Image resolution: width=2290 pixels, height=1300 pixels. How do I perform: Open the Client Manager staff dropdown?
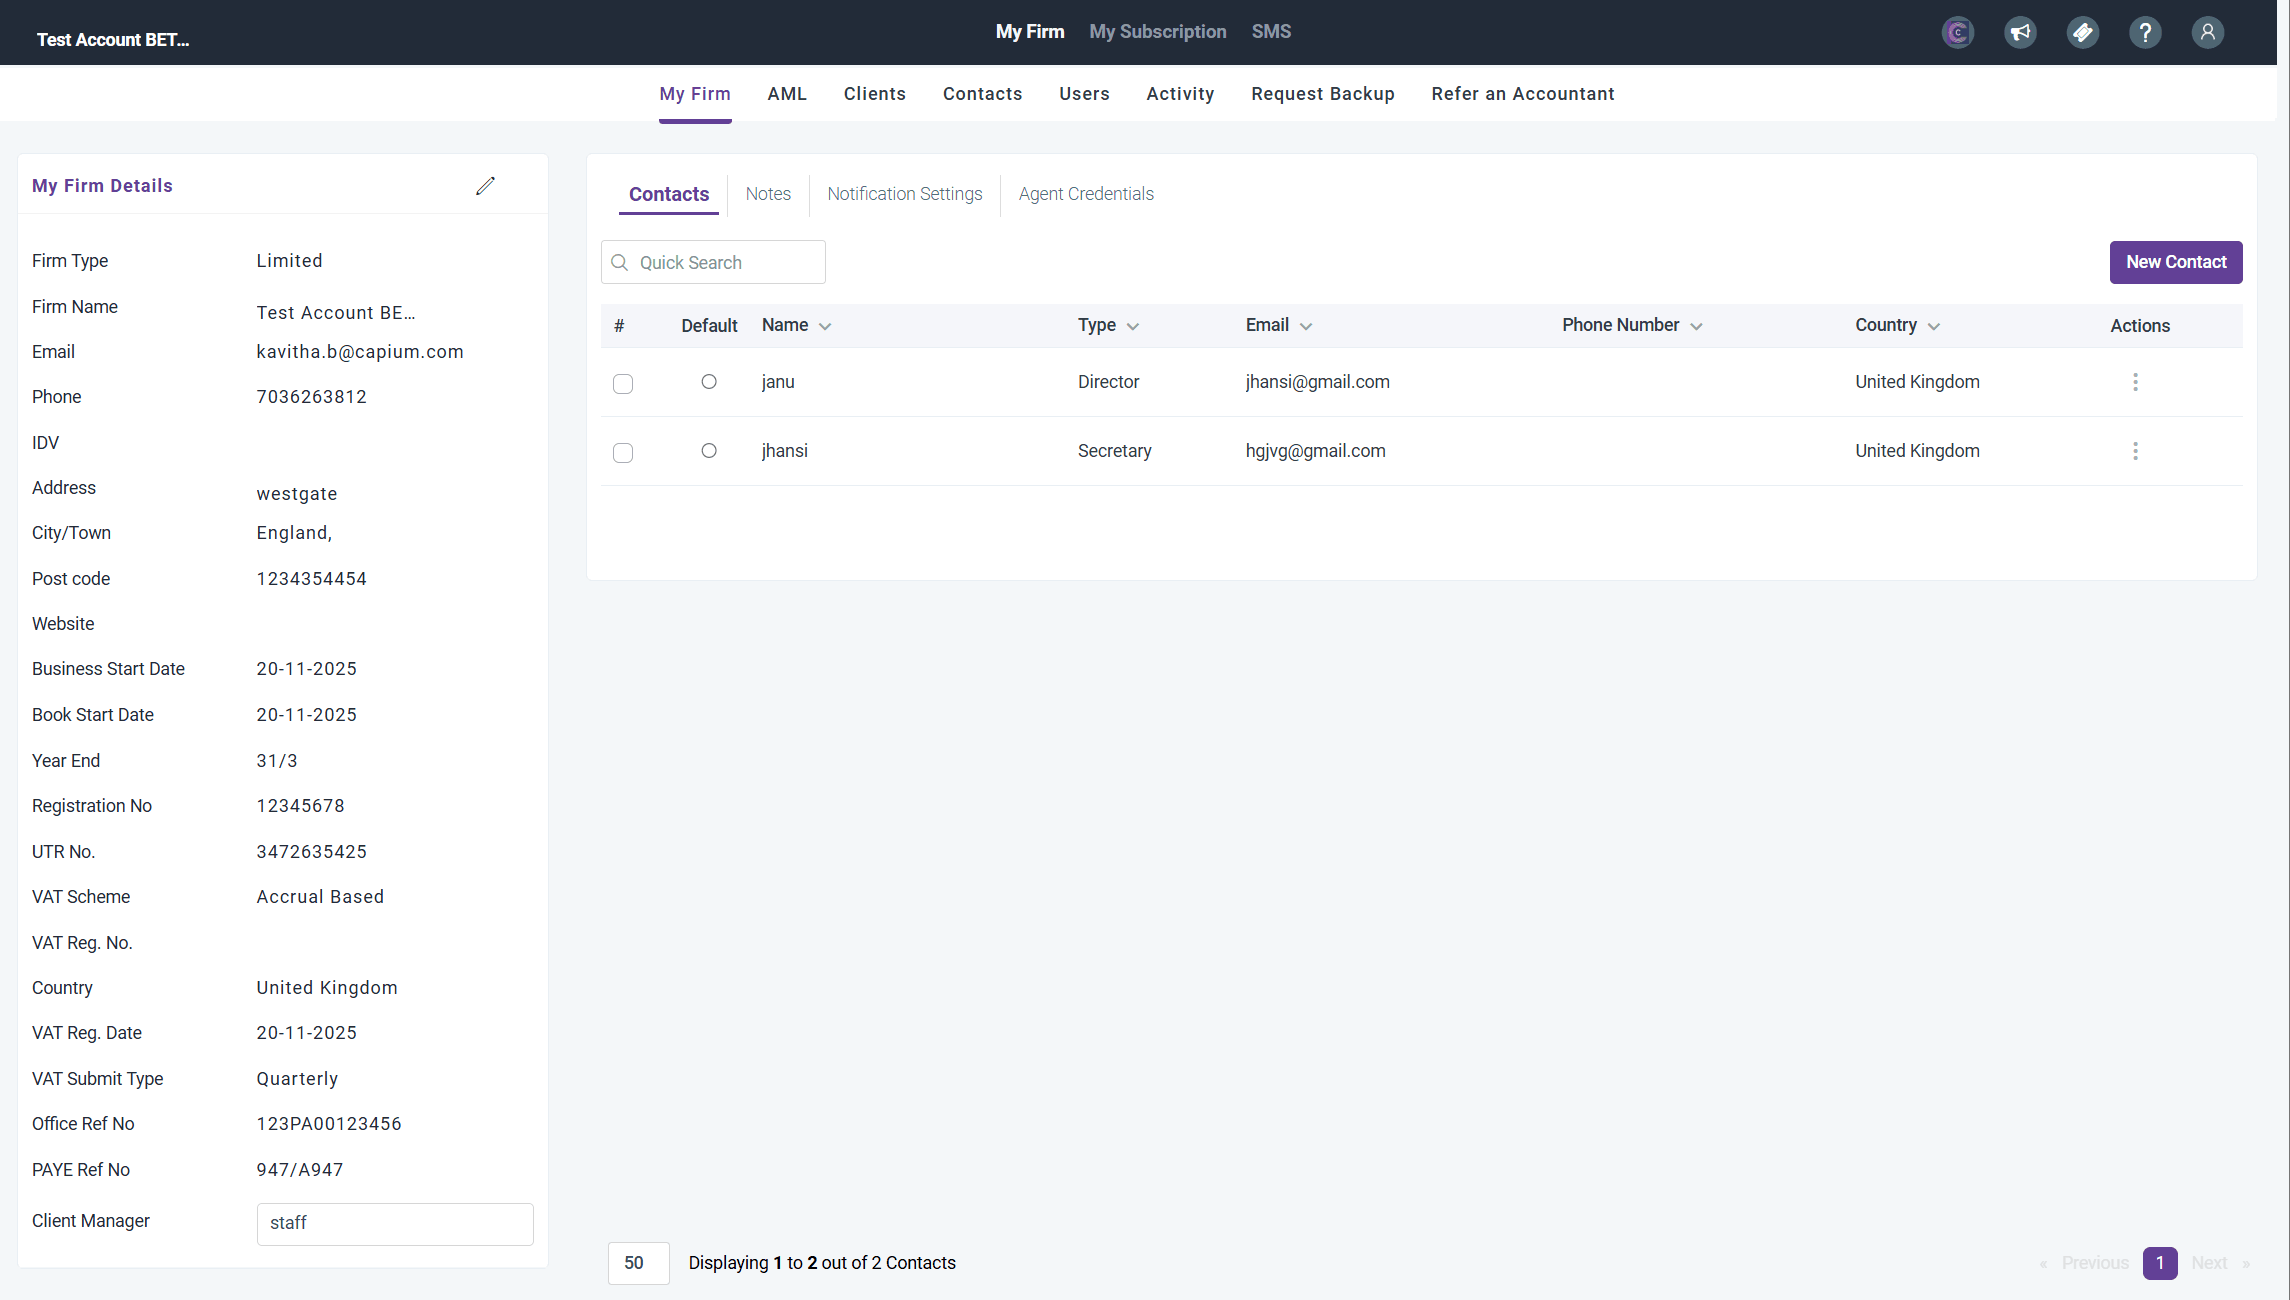point(395,1224)
